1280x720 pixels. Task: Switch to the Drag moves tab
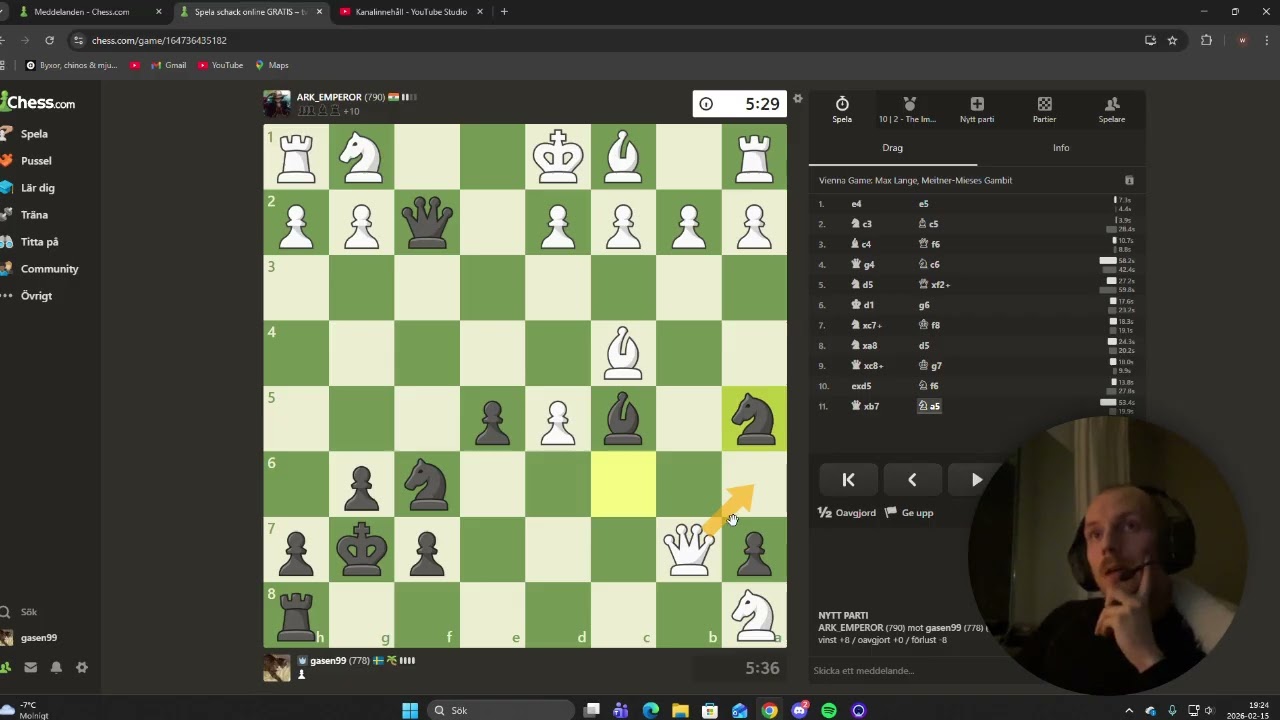point(893,148)
